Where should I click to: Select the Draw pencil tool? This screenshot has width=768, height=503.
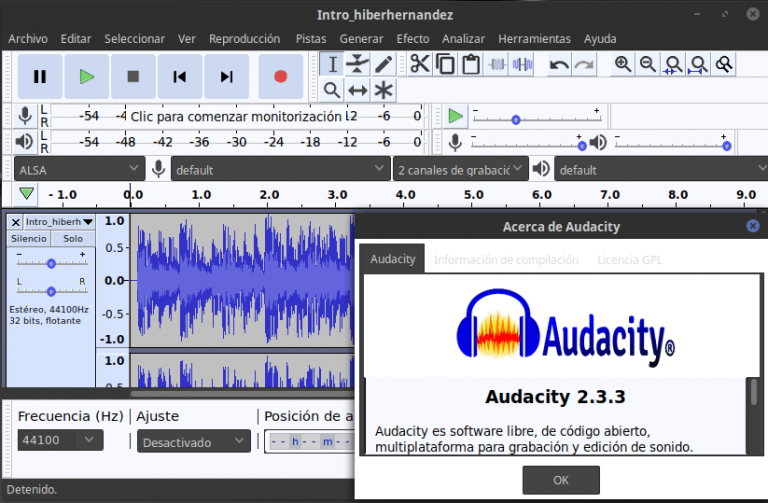[x=383, y=64]
